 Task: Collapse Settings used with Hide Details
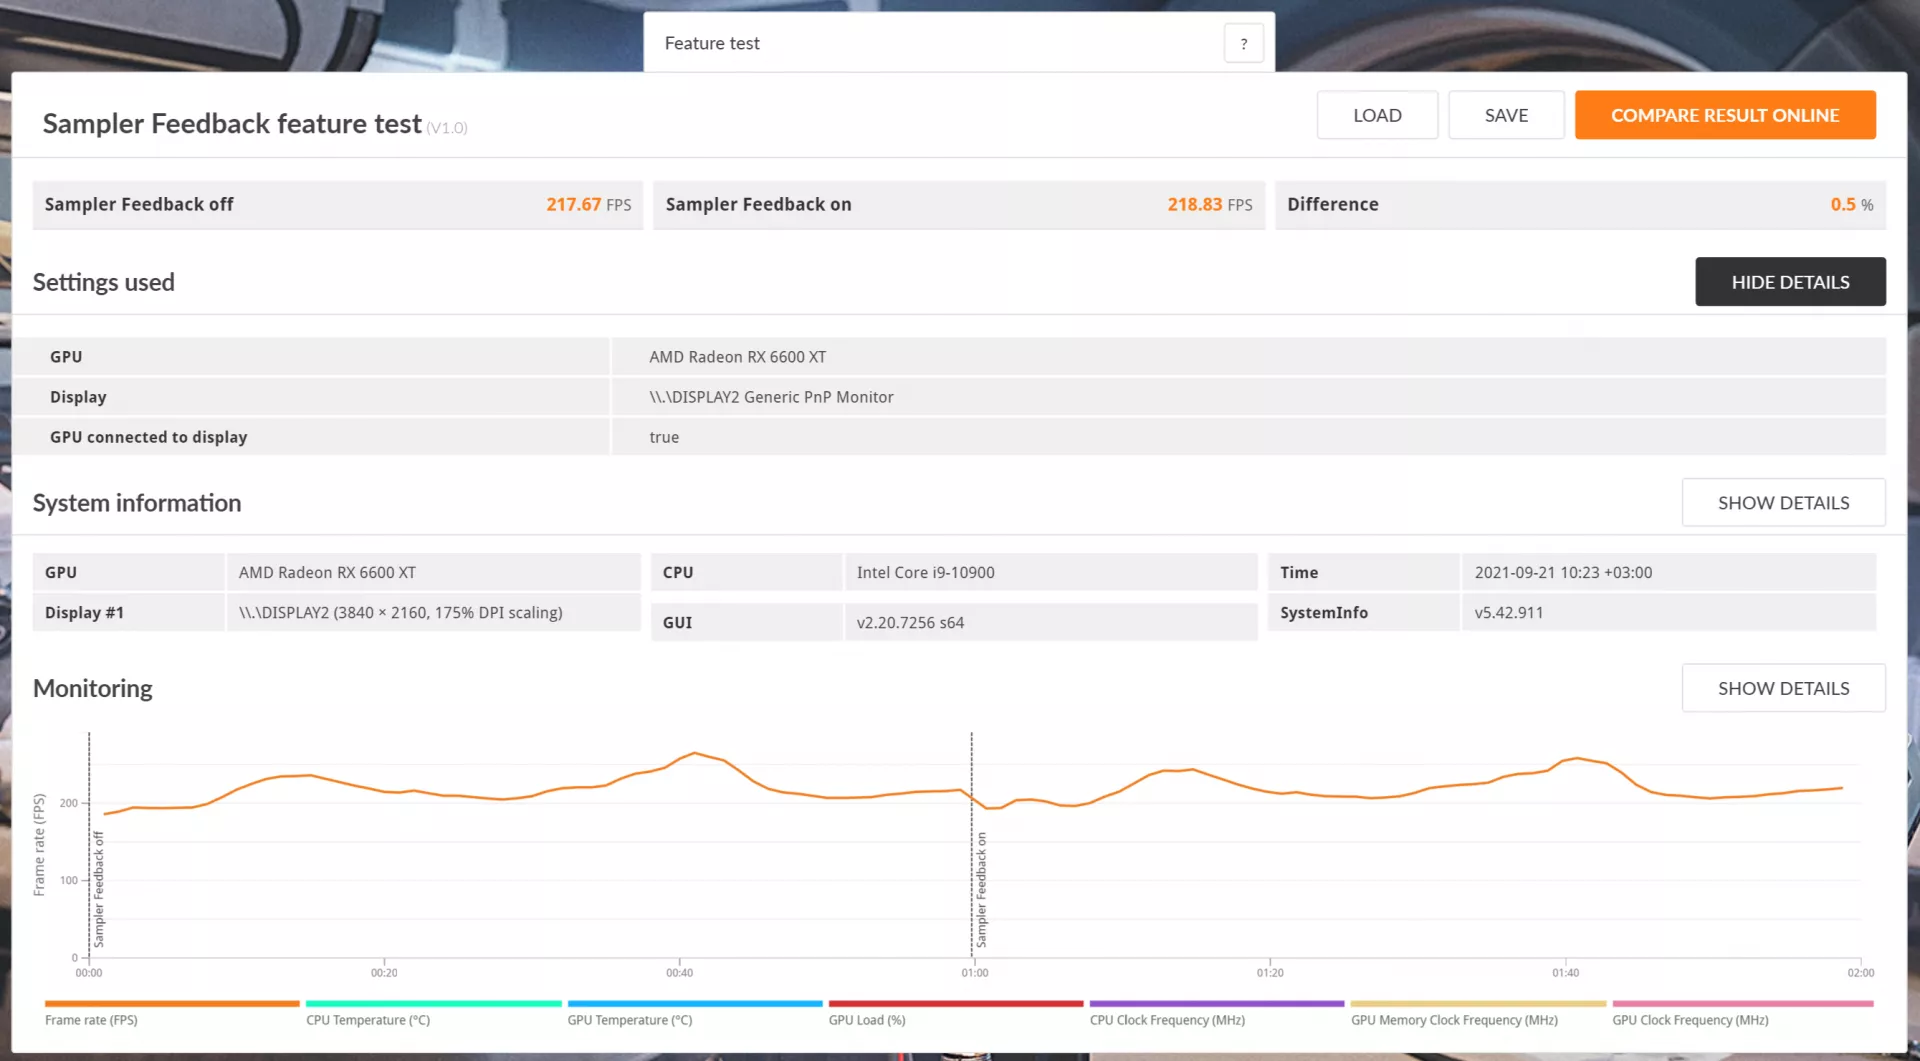(x=1790, y=282)
